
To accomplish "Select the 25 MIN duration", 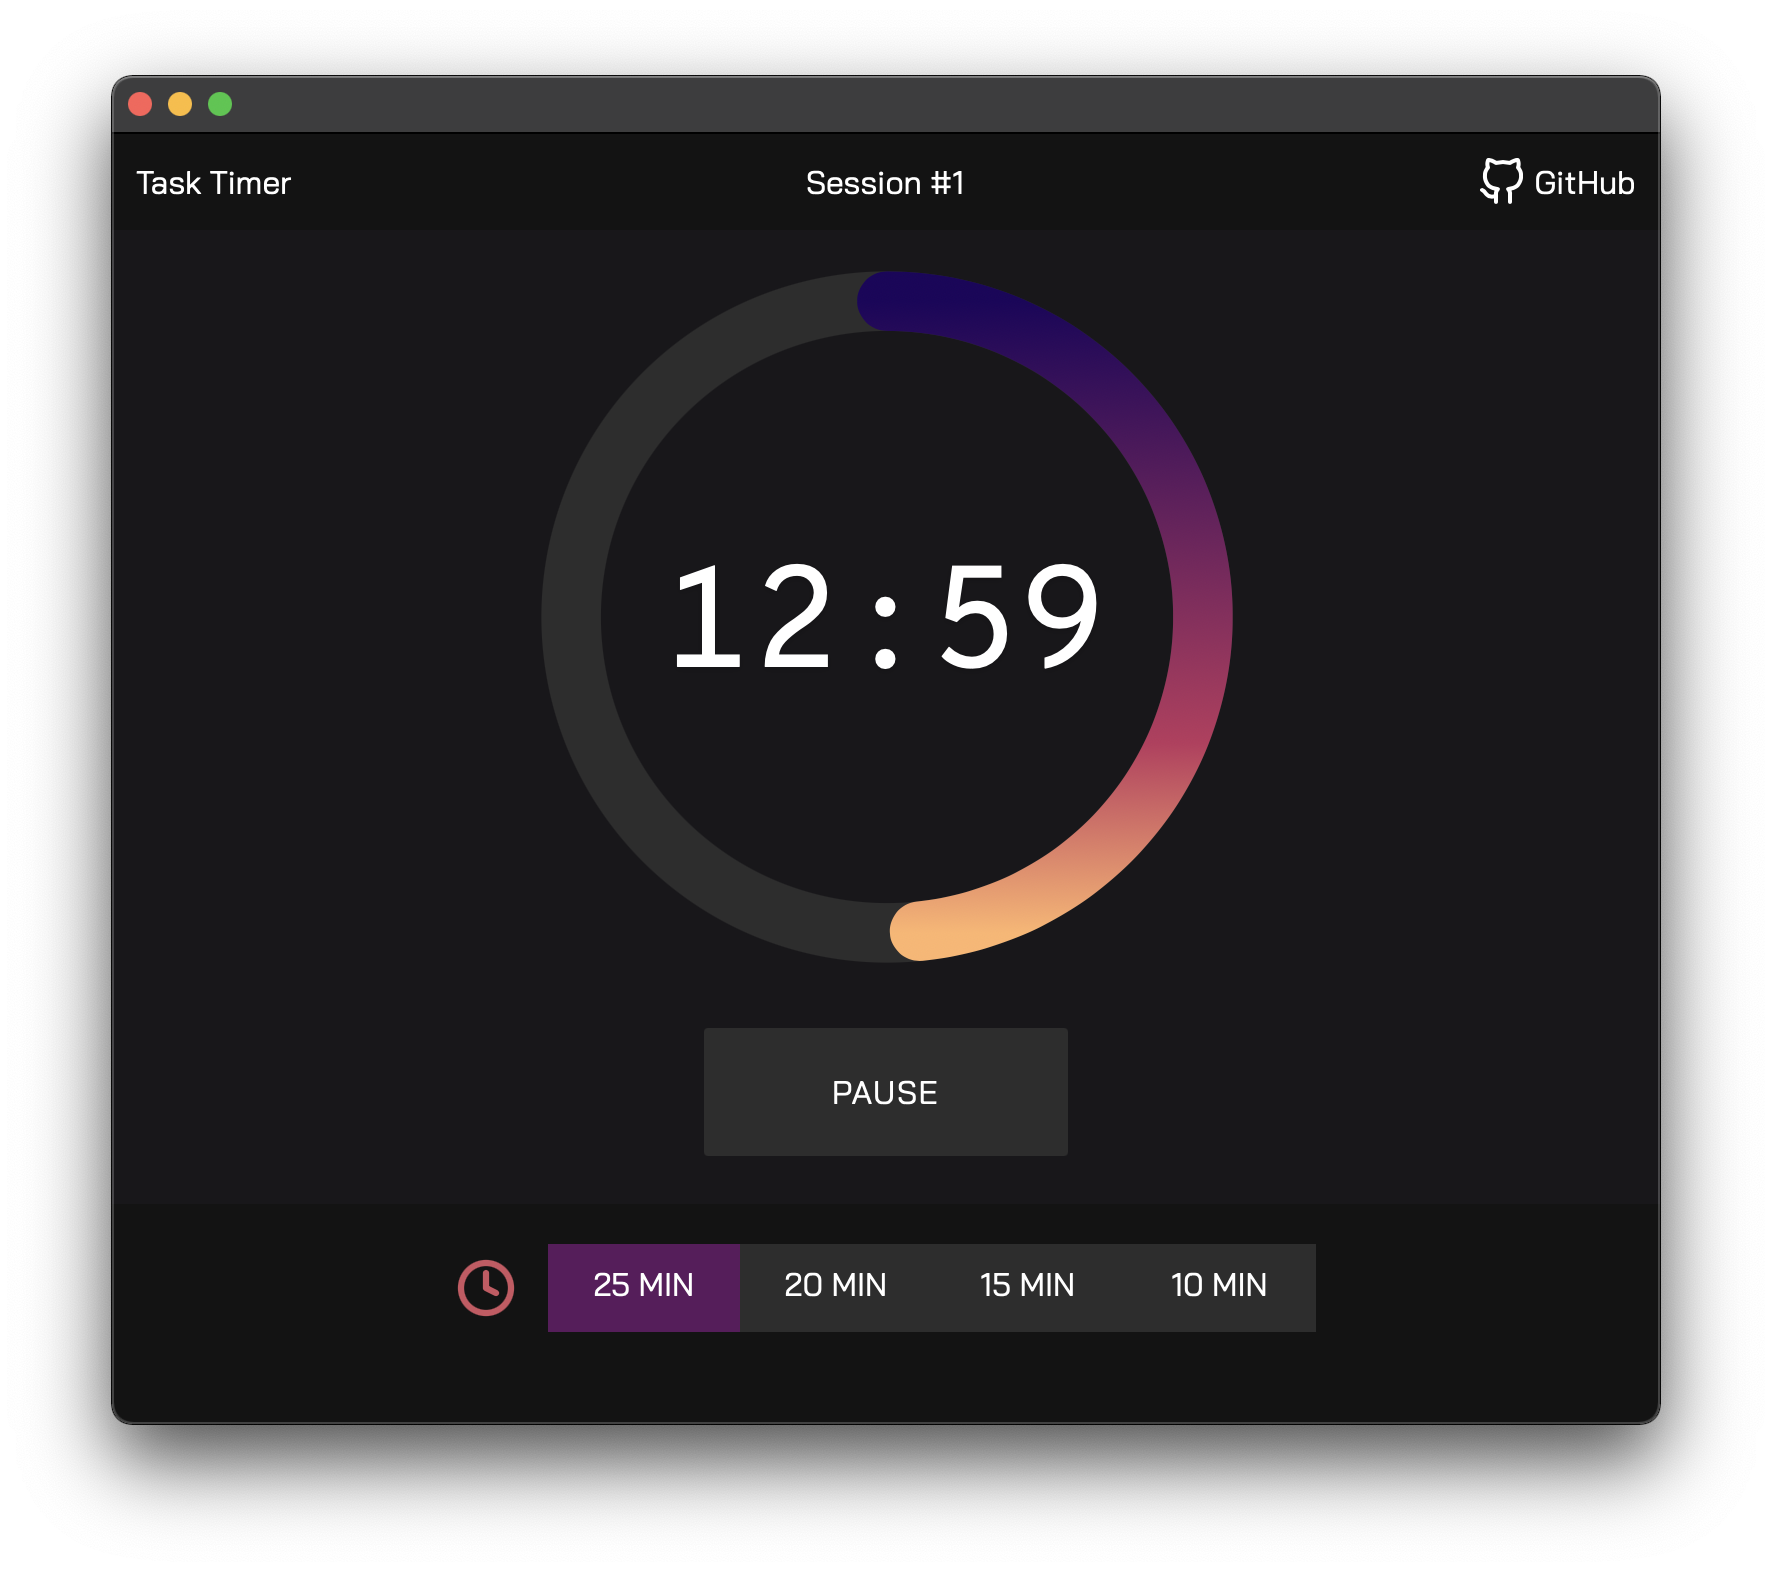I will 643,1287.
